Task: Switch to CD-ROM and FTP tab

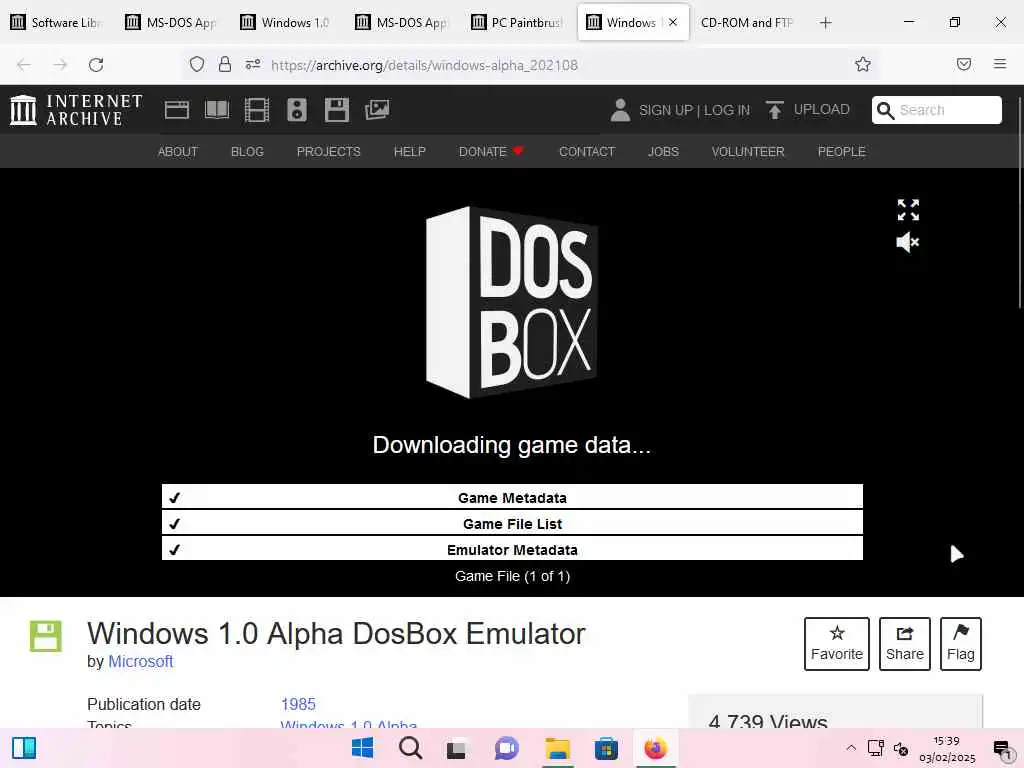Action: [746, 22]
